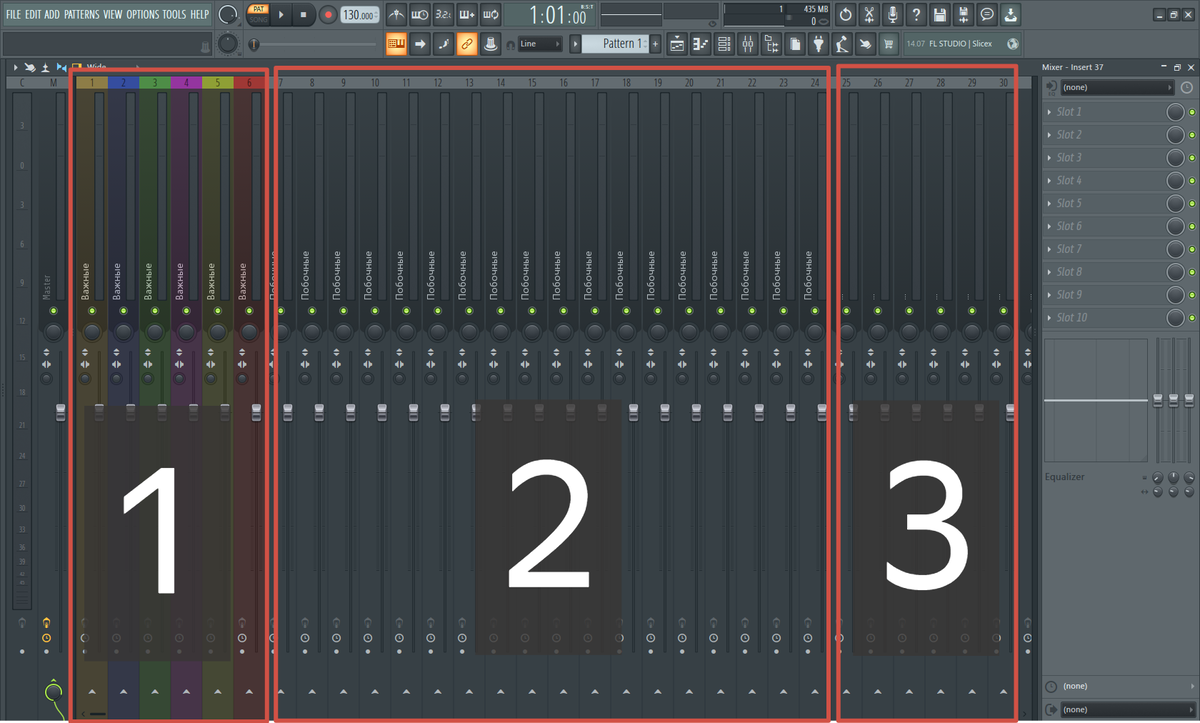This screenshot has height=723, width=1200.
Task: Add a new pattern with plus button
Action: [656, 44]
